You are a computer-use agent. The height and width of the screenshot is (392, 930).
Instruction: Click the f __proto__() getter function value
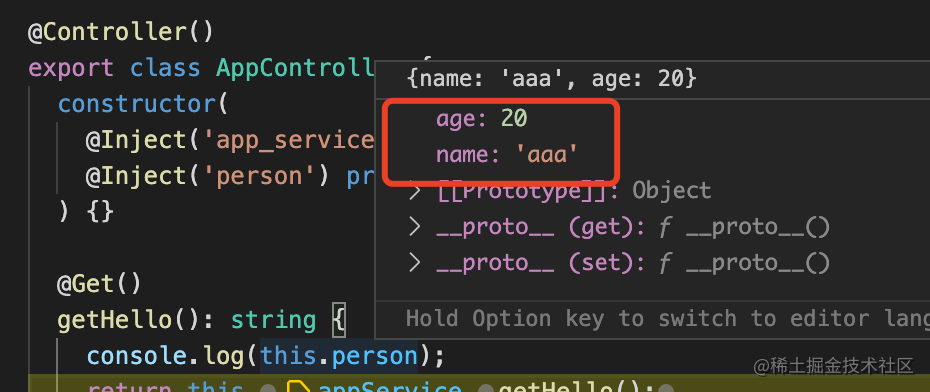pyautogui.click(x=744, y=227)
